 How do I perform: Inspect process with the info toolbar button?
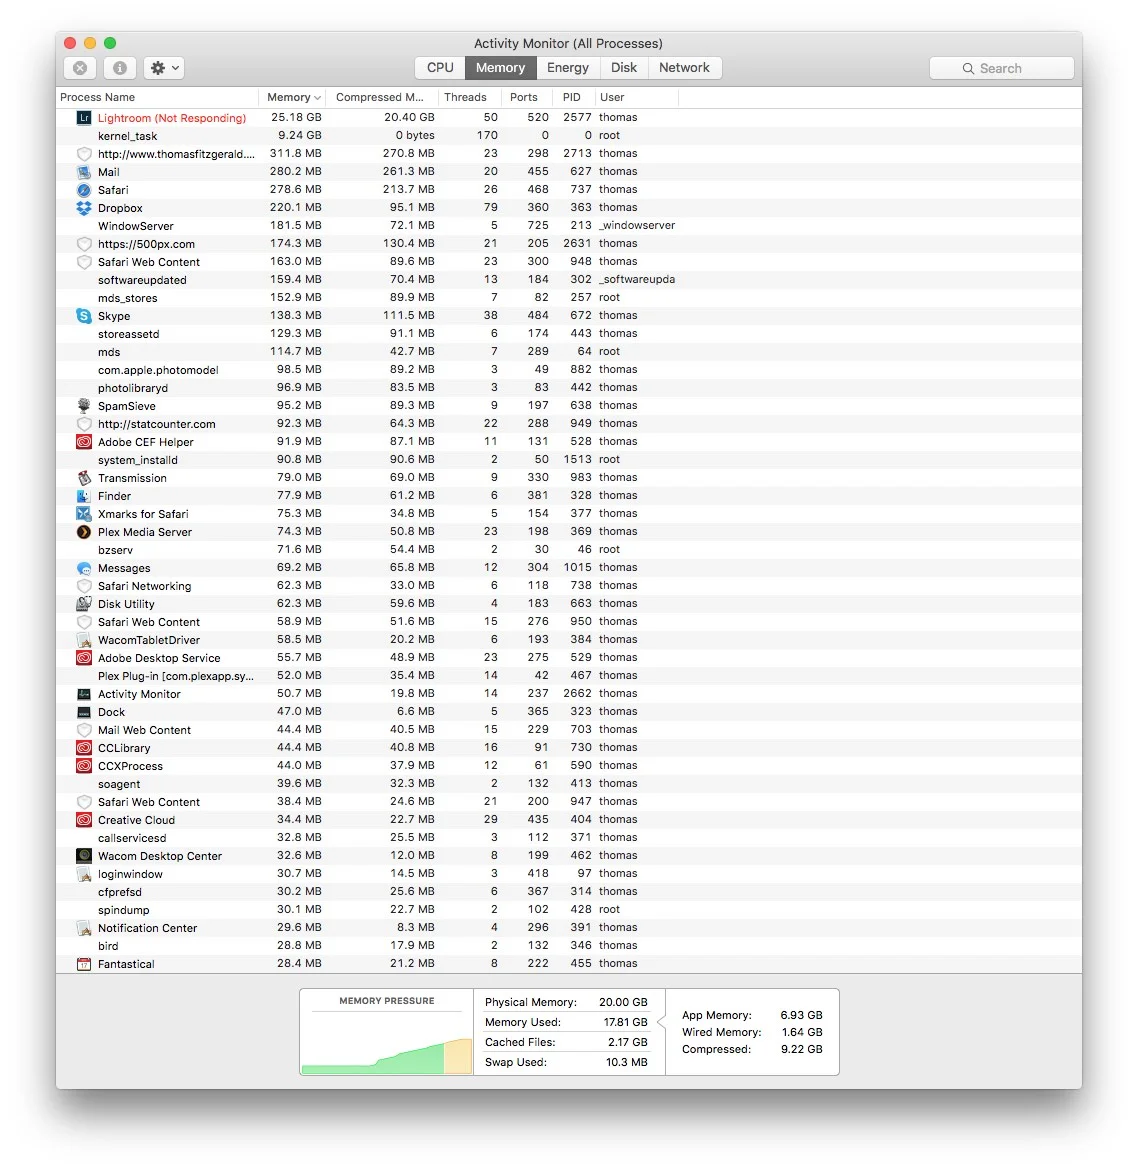tap(119, 68)
